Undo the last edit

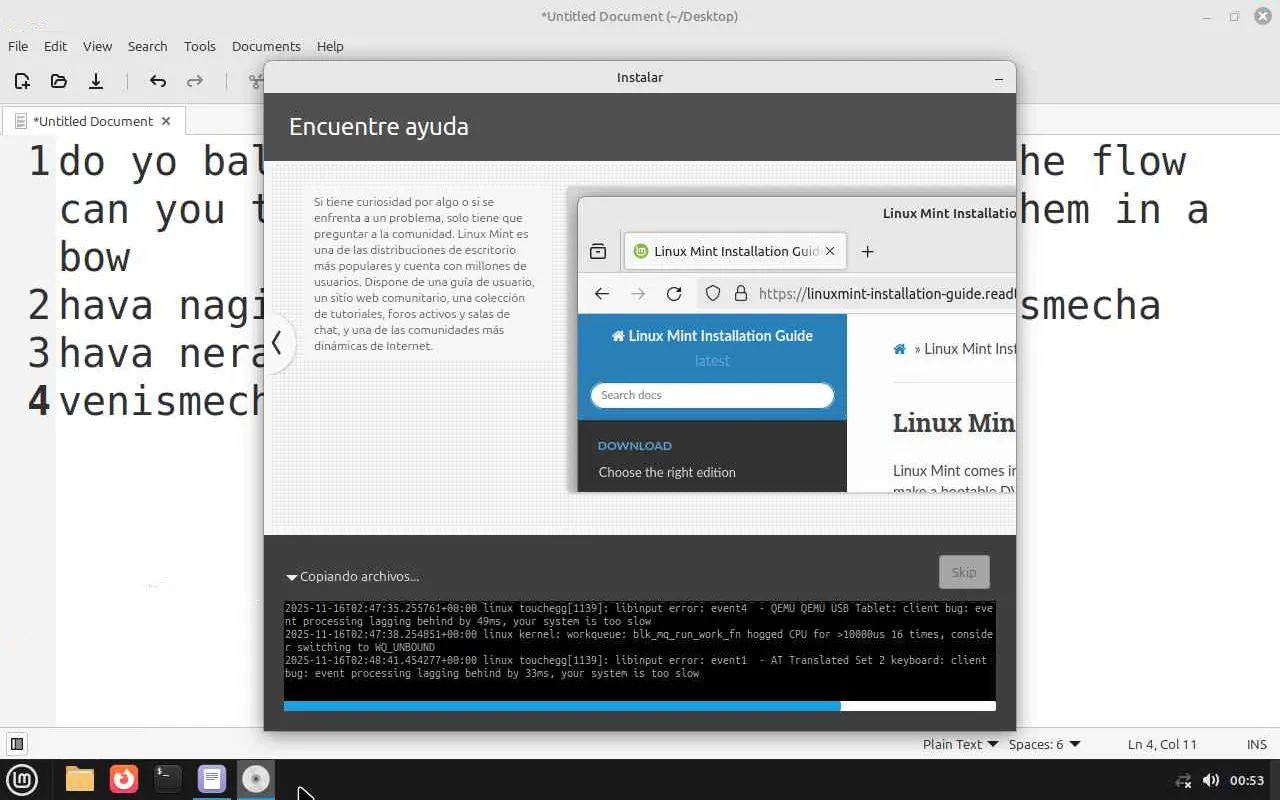[157, 81]
